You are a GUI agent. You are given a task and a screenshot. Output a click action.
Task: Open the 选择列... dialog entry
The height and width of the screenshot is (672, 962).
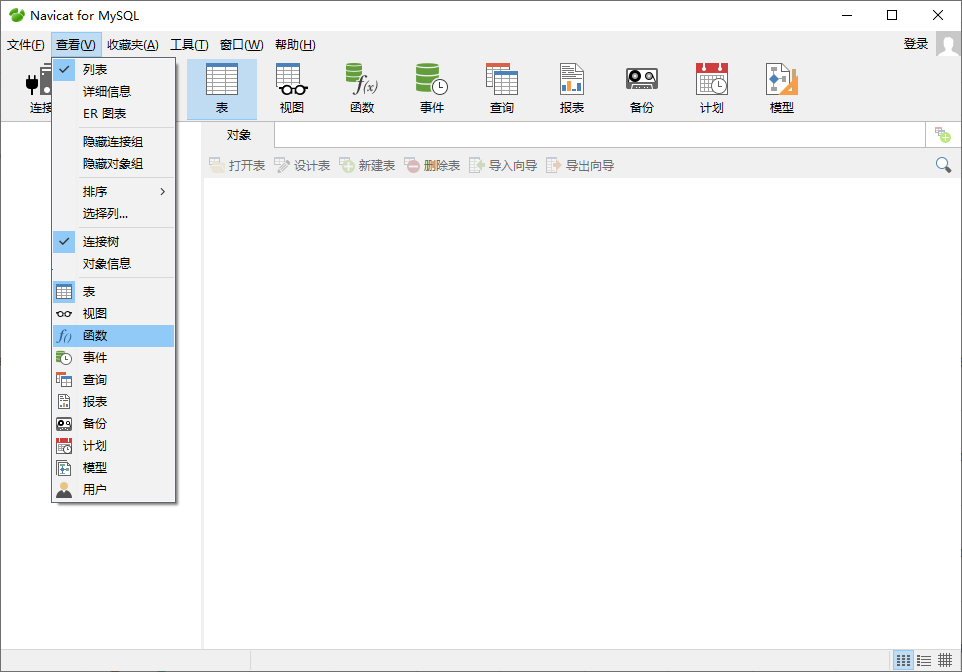tap(114, 214)
